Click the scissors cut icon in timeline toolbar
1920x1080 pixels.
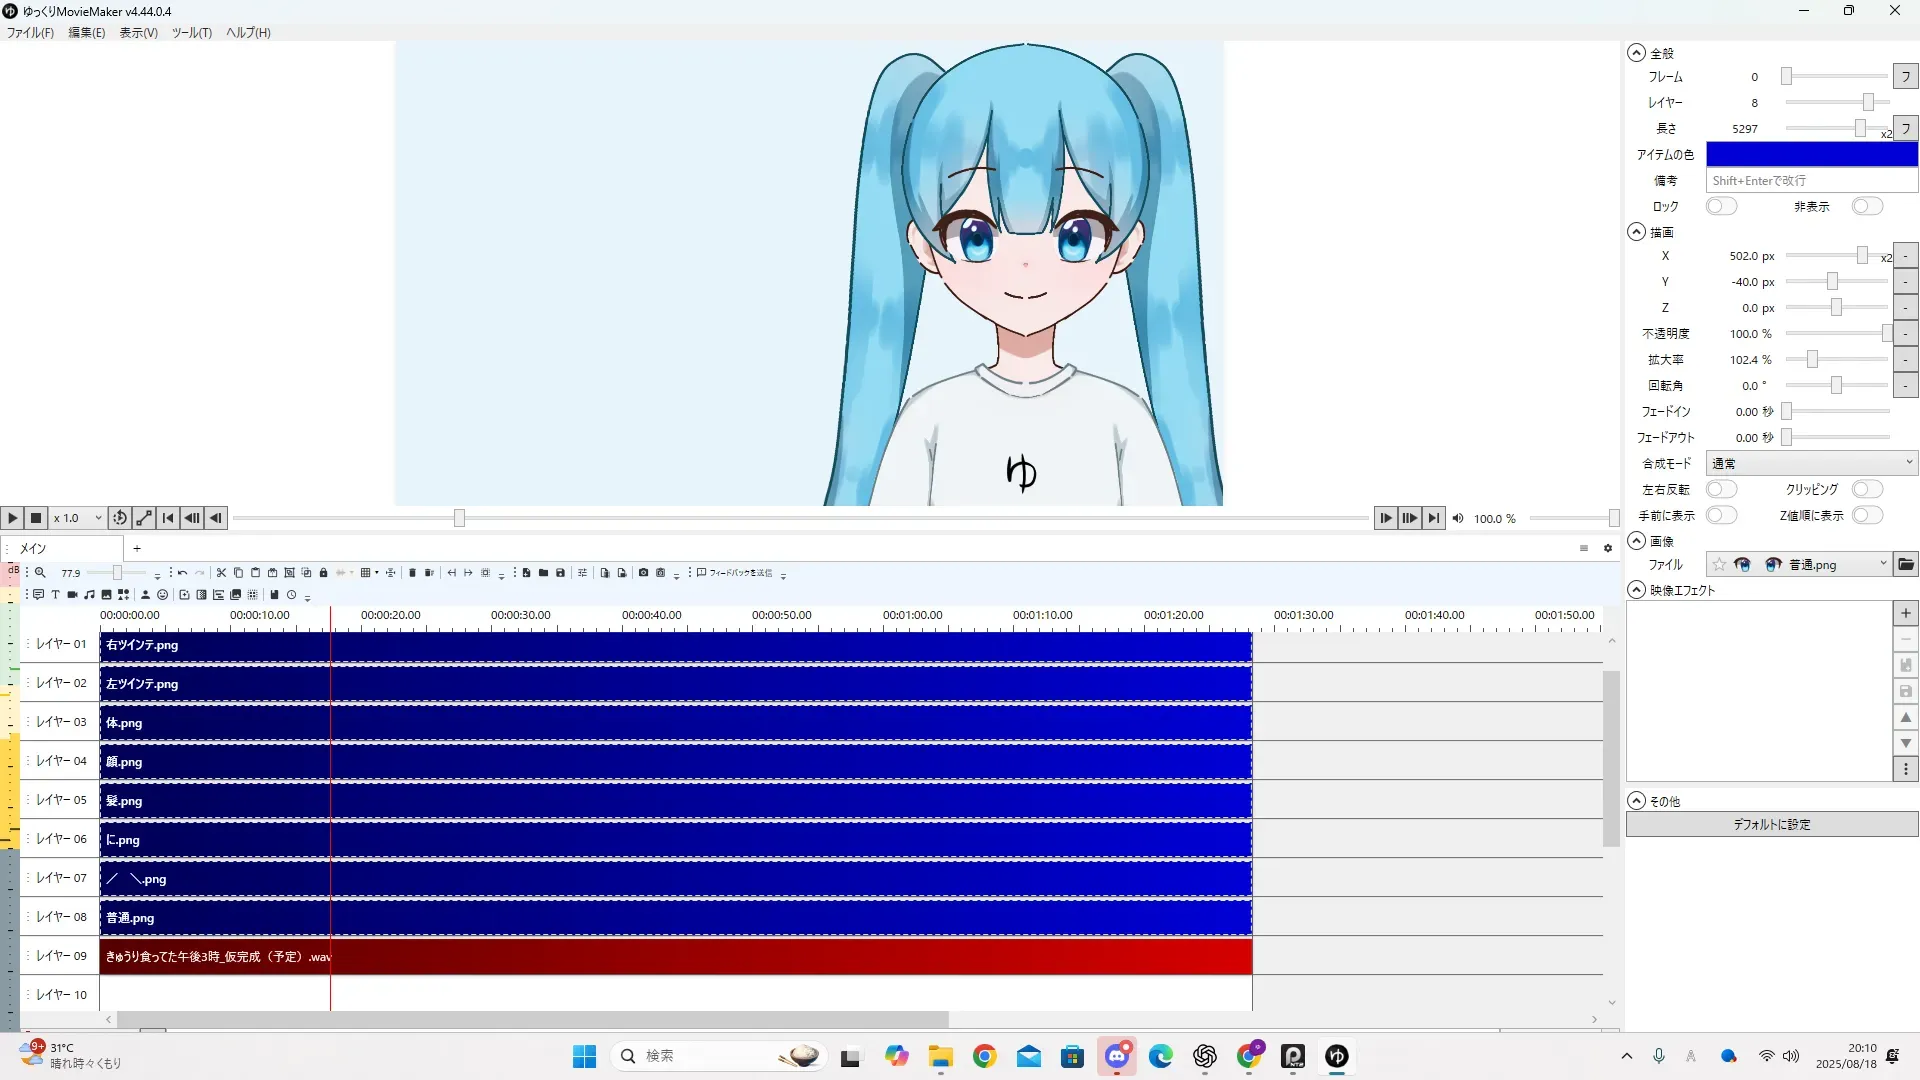221,573
